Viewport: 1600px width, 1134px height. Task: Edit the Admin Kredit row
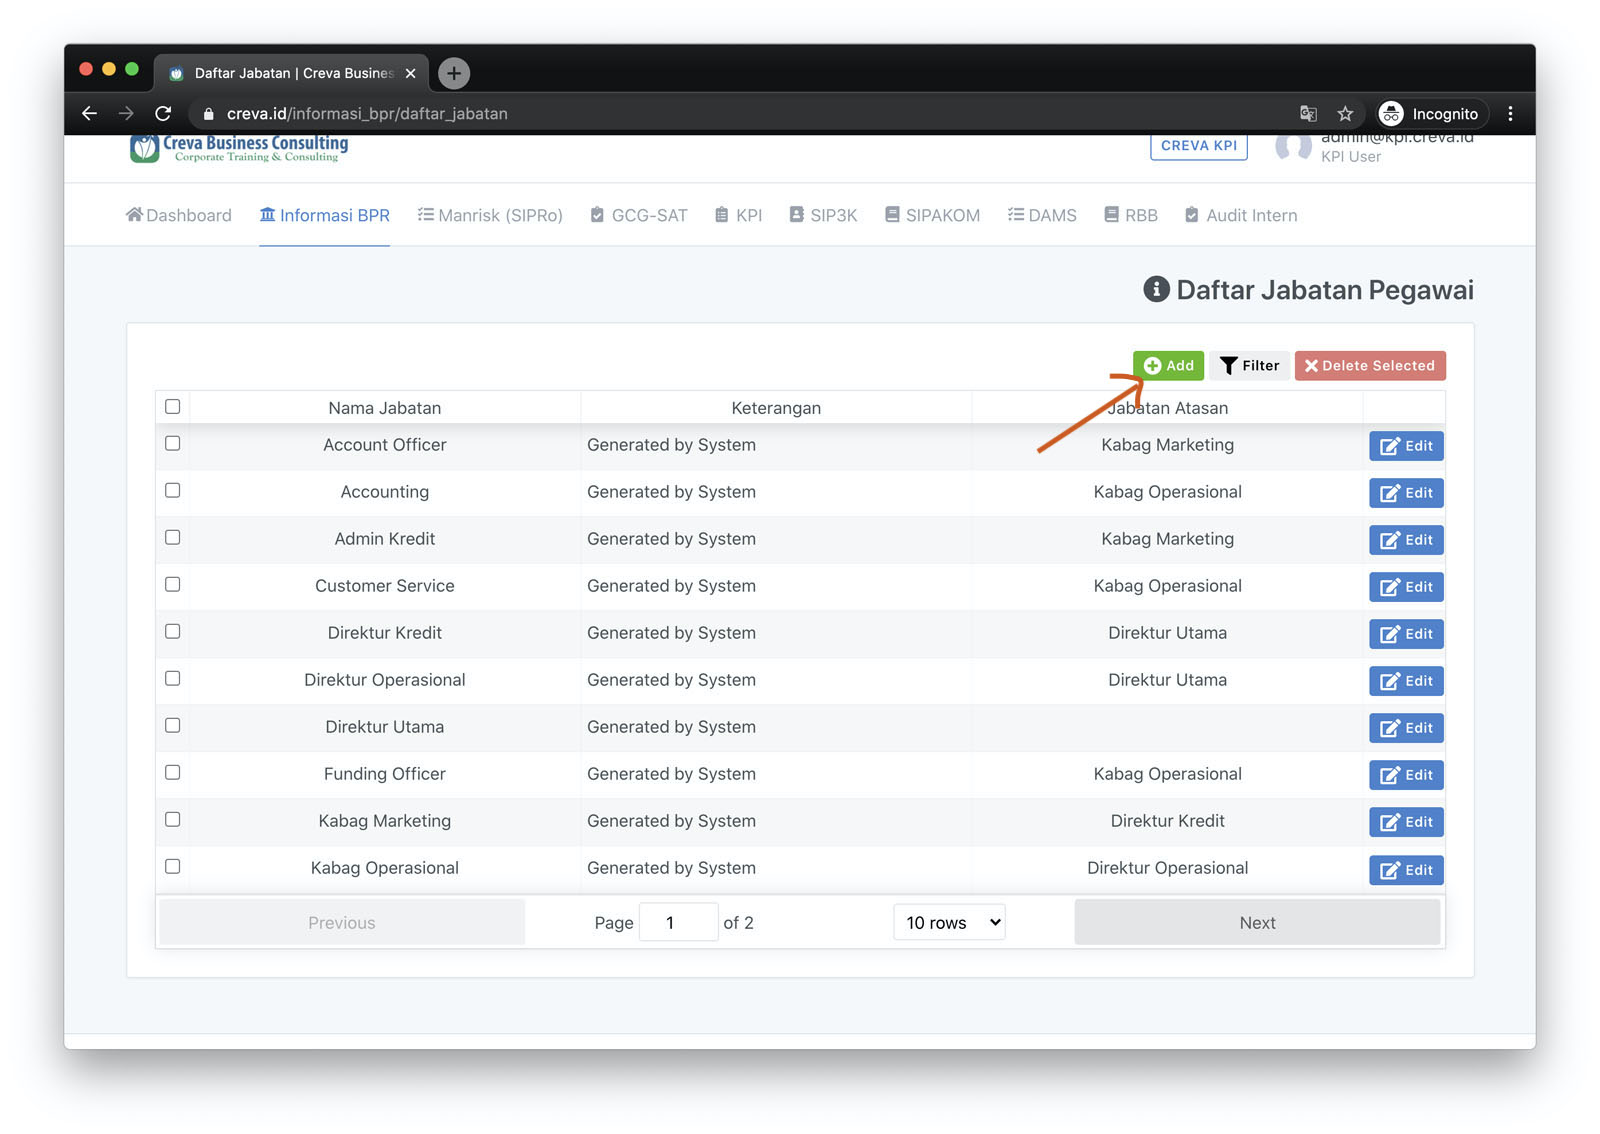tap(1406, 540)
